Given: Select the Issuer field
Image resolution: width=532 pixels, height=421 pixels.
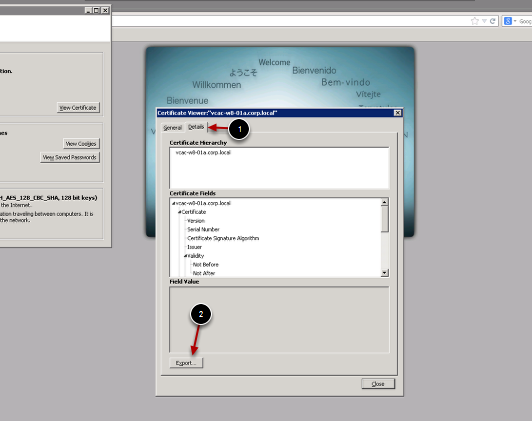Looking at the screenshot, I should (x=194, y=247).
